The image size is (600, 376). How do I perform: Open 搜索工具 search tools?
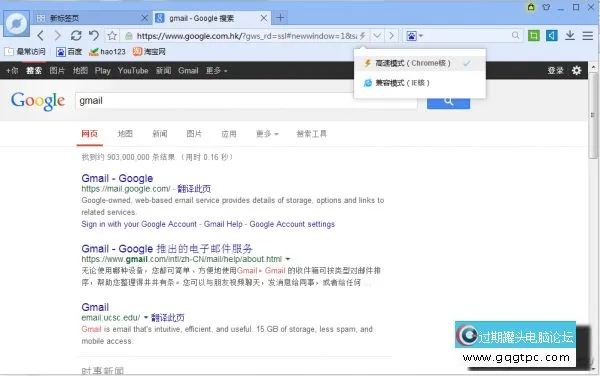[311, 134]
